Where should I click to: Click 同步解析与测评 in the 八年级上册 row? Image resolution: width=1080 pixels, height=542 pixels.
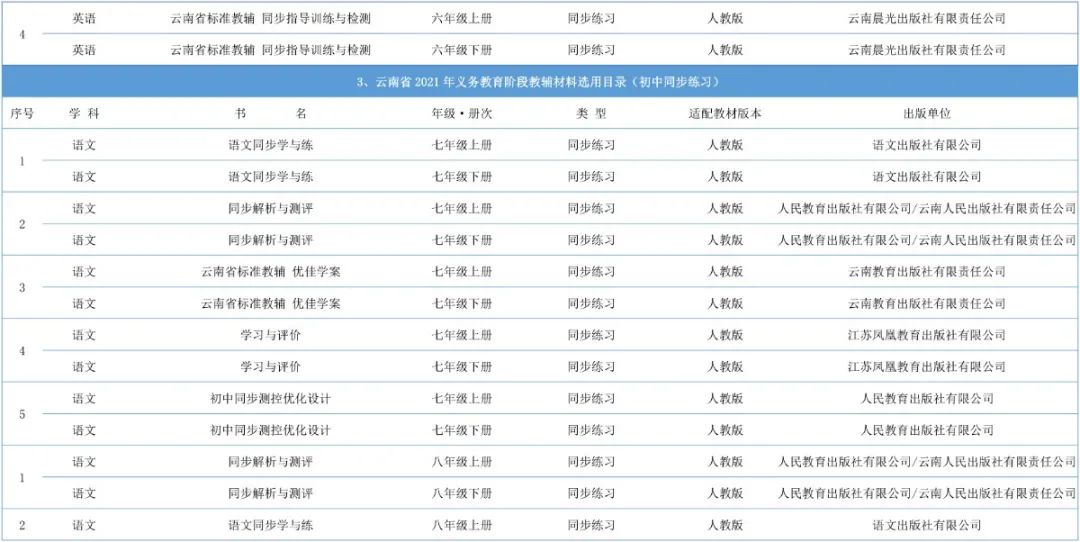click(271, 462)
